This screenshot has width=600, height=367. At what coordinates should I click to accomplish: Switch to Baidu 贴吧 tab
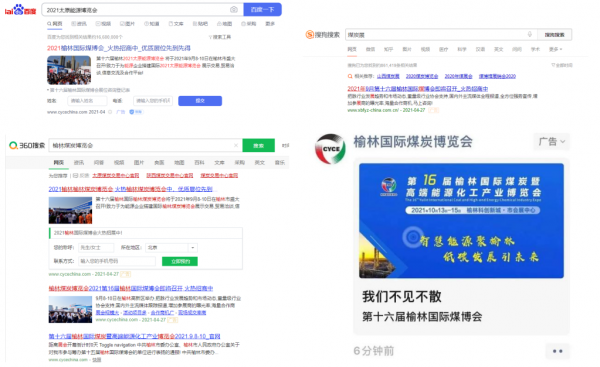[200, 24]
